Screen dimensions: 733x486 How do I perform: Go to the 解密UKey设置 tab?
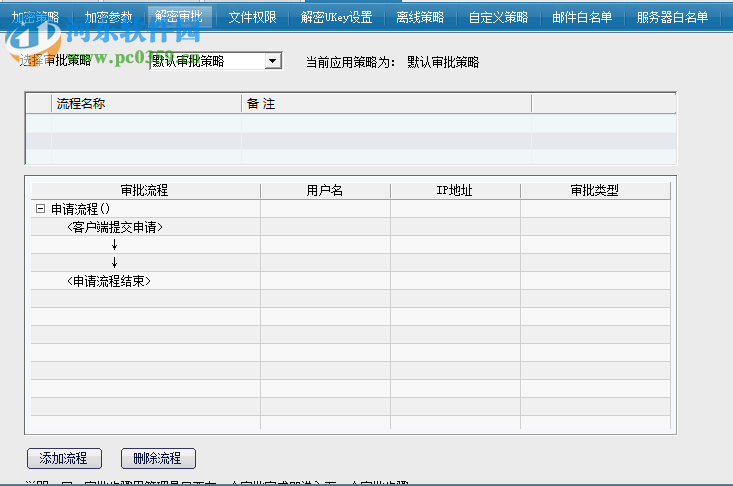[337, 17]
